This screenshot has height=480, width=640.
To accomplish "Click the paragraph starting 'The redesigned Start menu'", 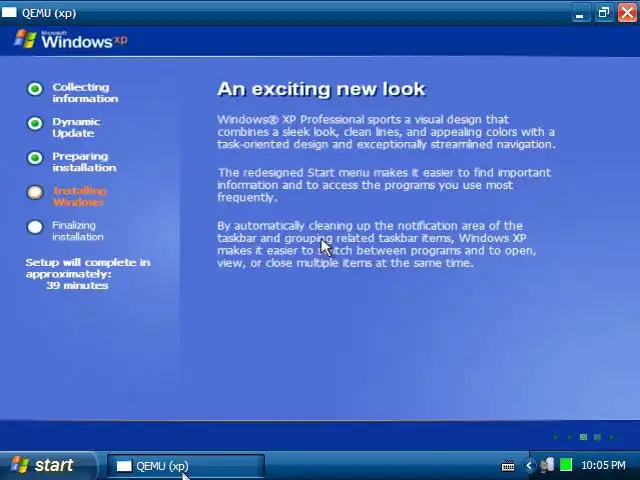I will tap(384, 185).
